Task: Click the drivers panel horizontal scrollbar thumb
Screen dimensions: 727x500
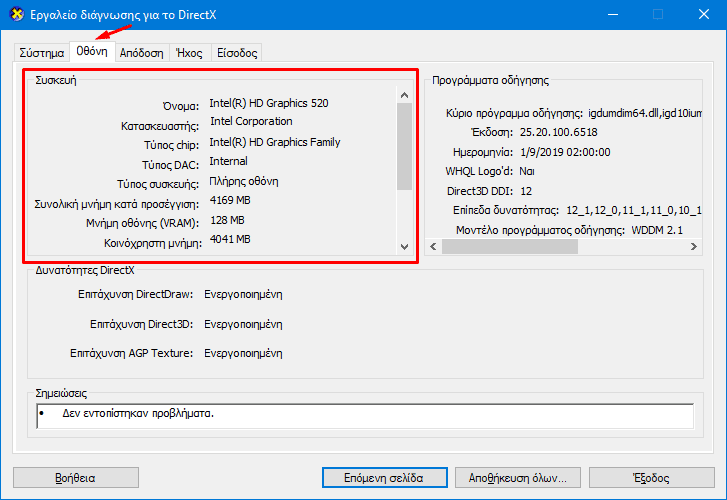Action: pyautogui.click(x=510, y=246)
